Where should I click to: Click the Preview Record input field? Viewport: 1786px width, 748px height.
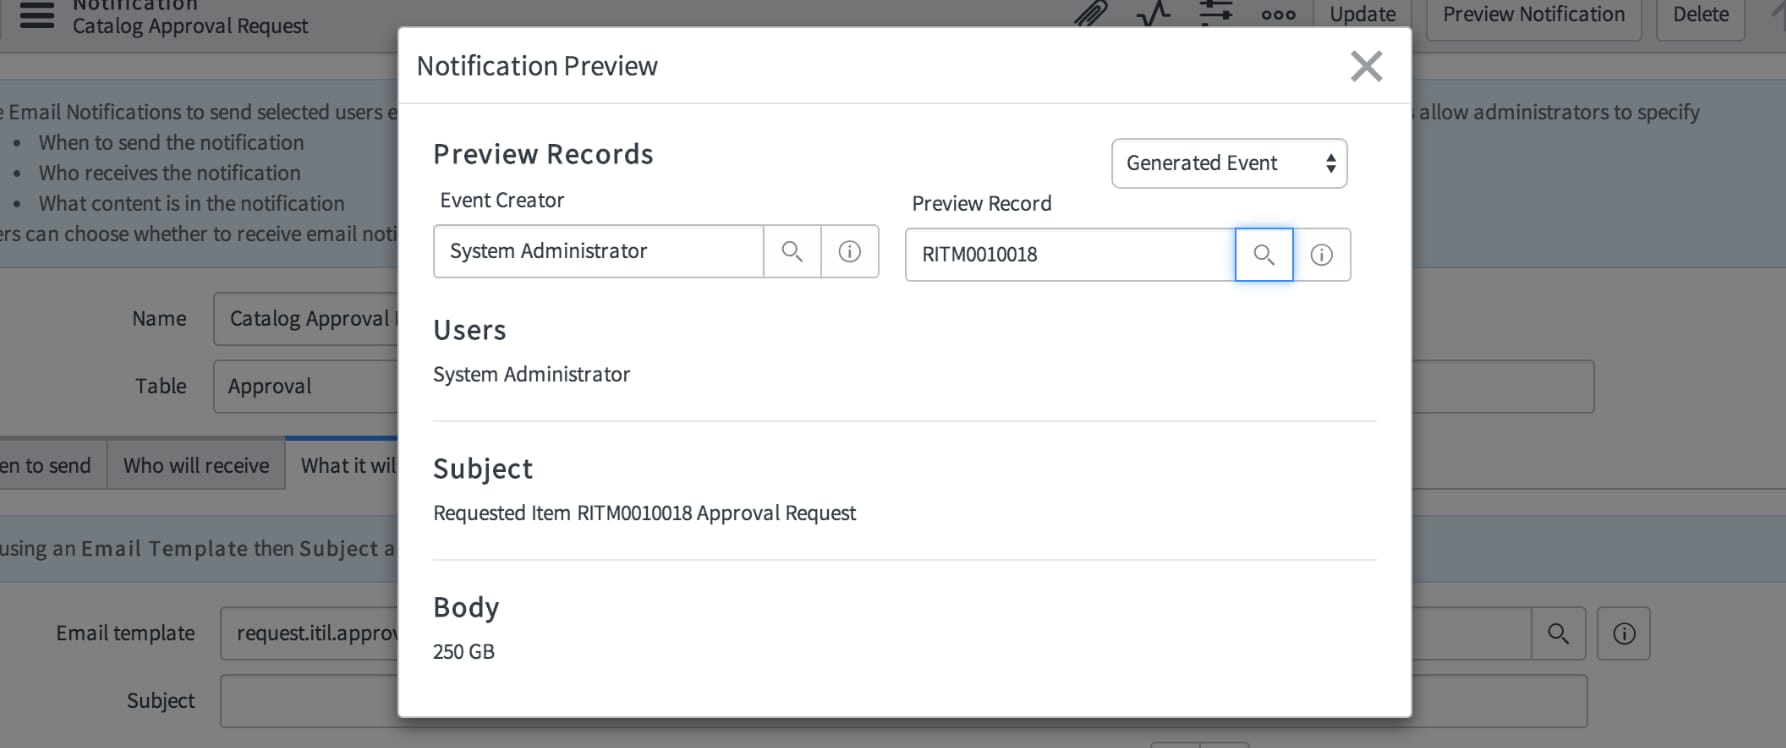1070,254
